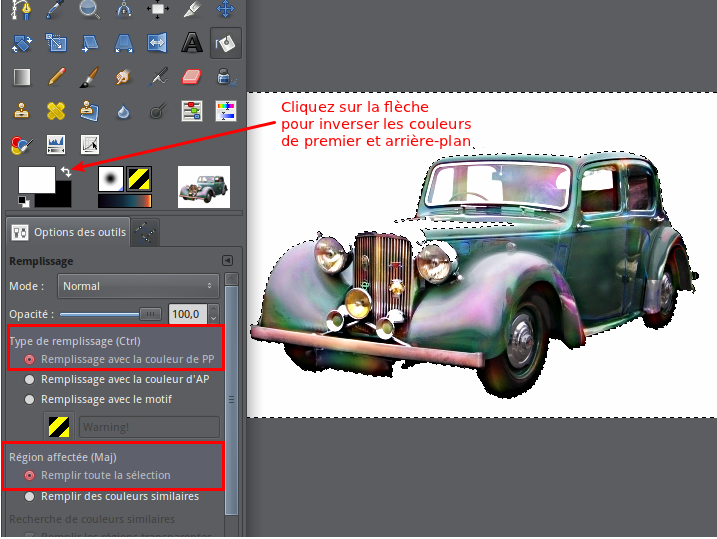The image size is (717, 539).
Task: Select the Bucket Fill tool
Action: click(x=226, y=43)
